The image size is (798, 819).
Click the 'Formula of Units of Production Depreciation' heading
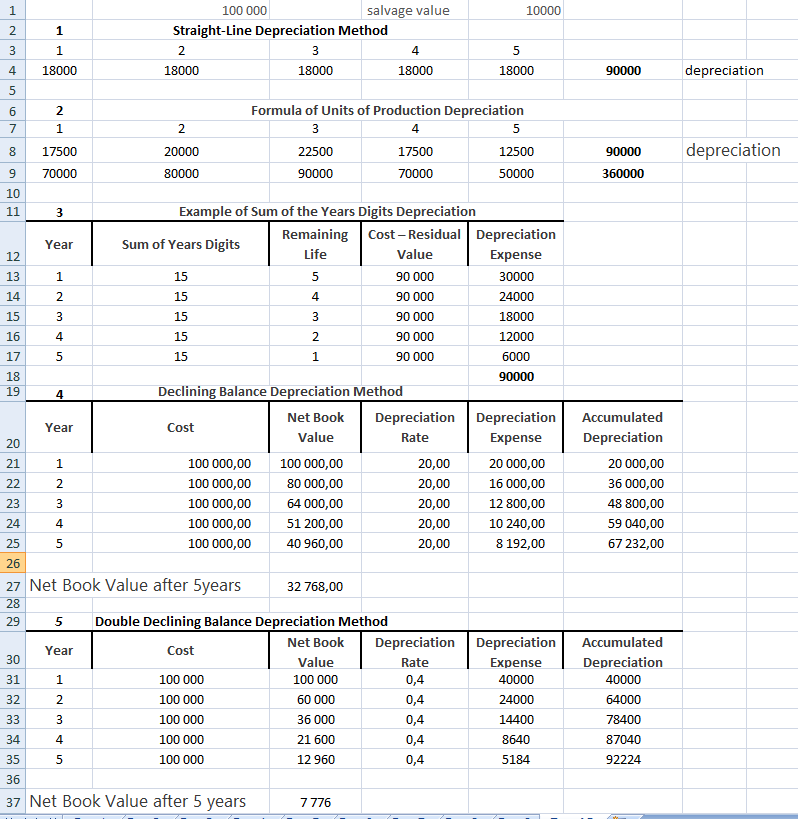[387, 110]
